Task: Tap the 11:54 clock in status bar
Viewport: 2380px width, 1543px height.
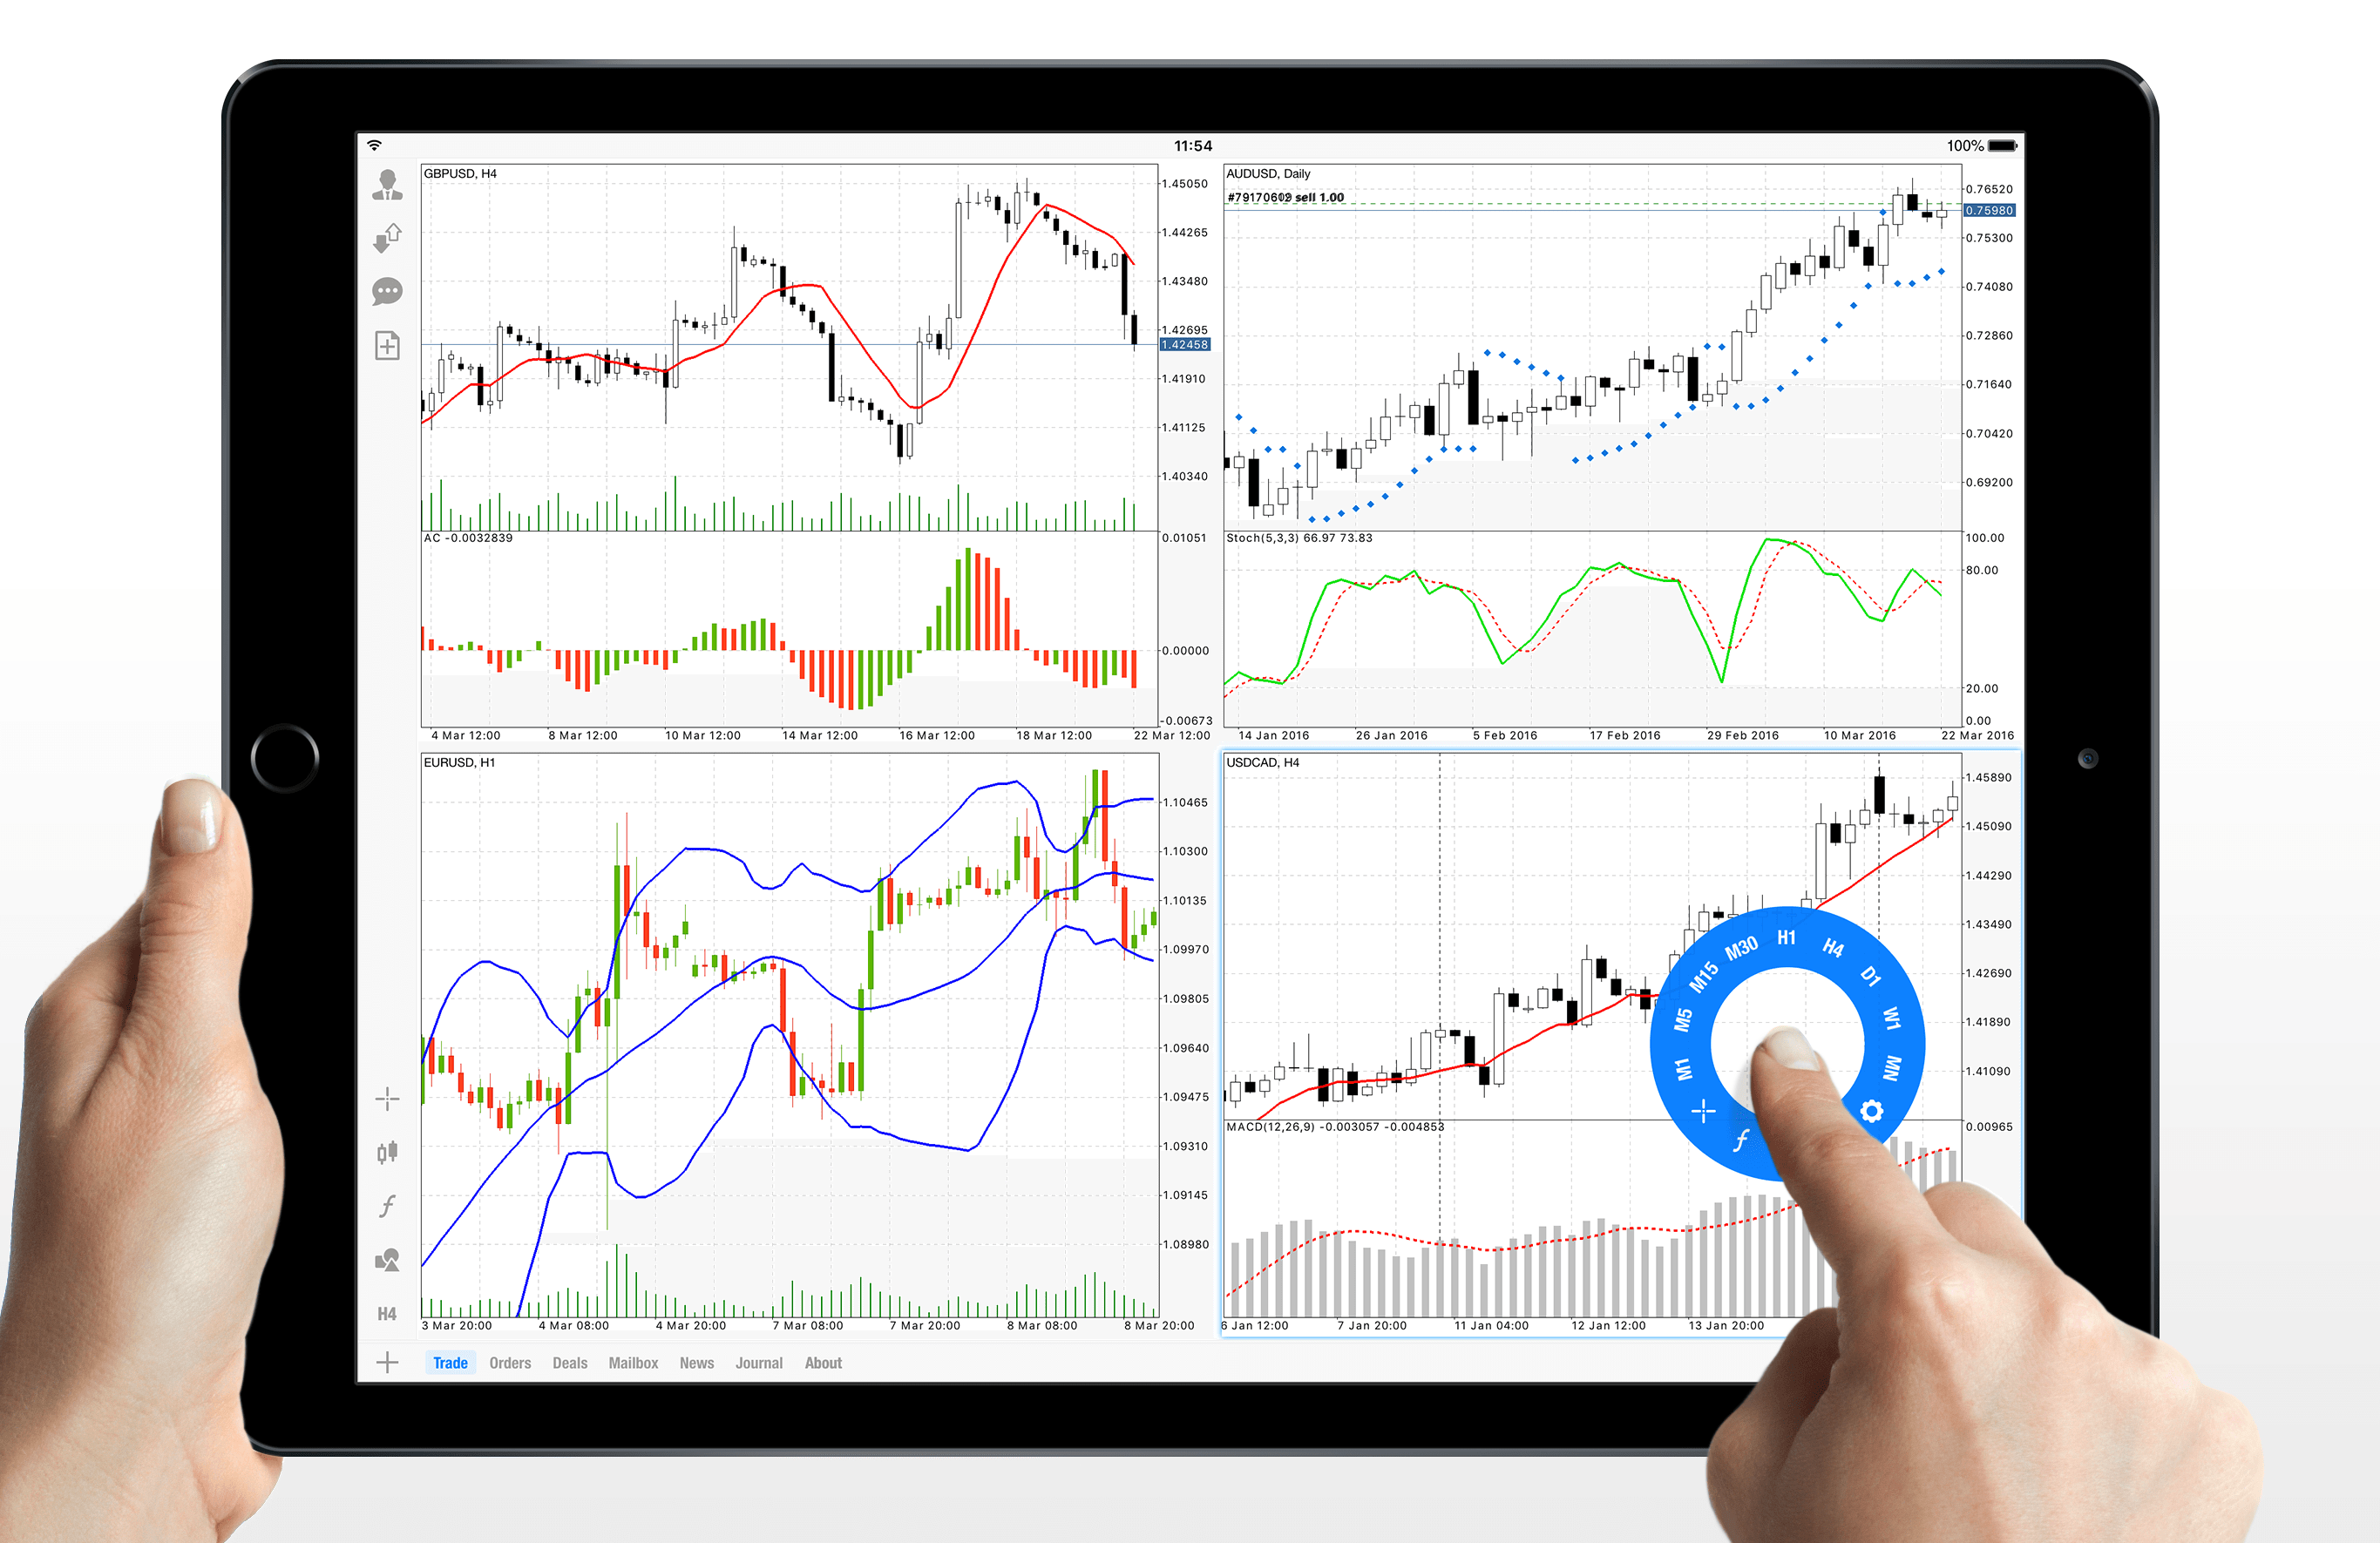Action: coord(1192,146)
